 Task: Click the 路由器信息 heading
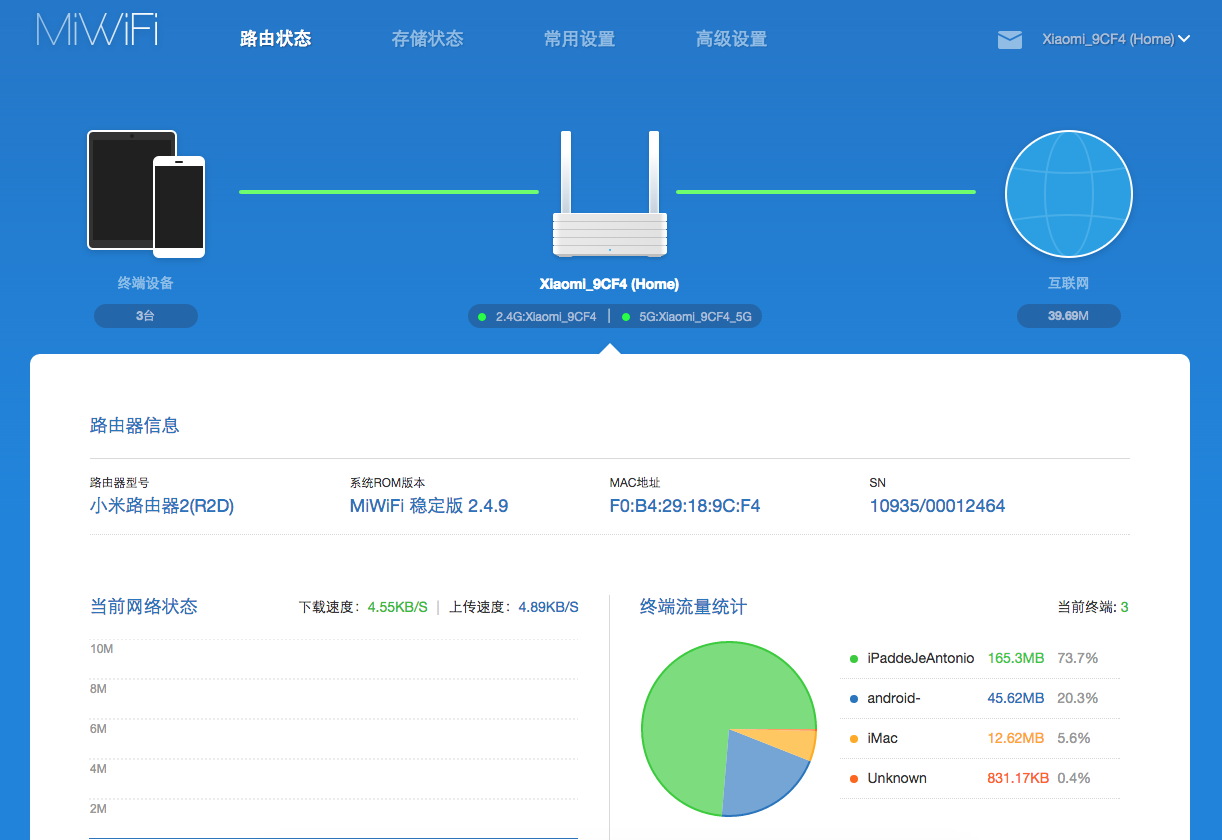135,425
